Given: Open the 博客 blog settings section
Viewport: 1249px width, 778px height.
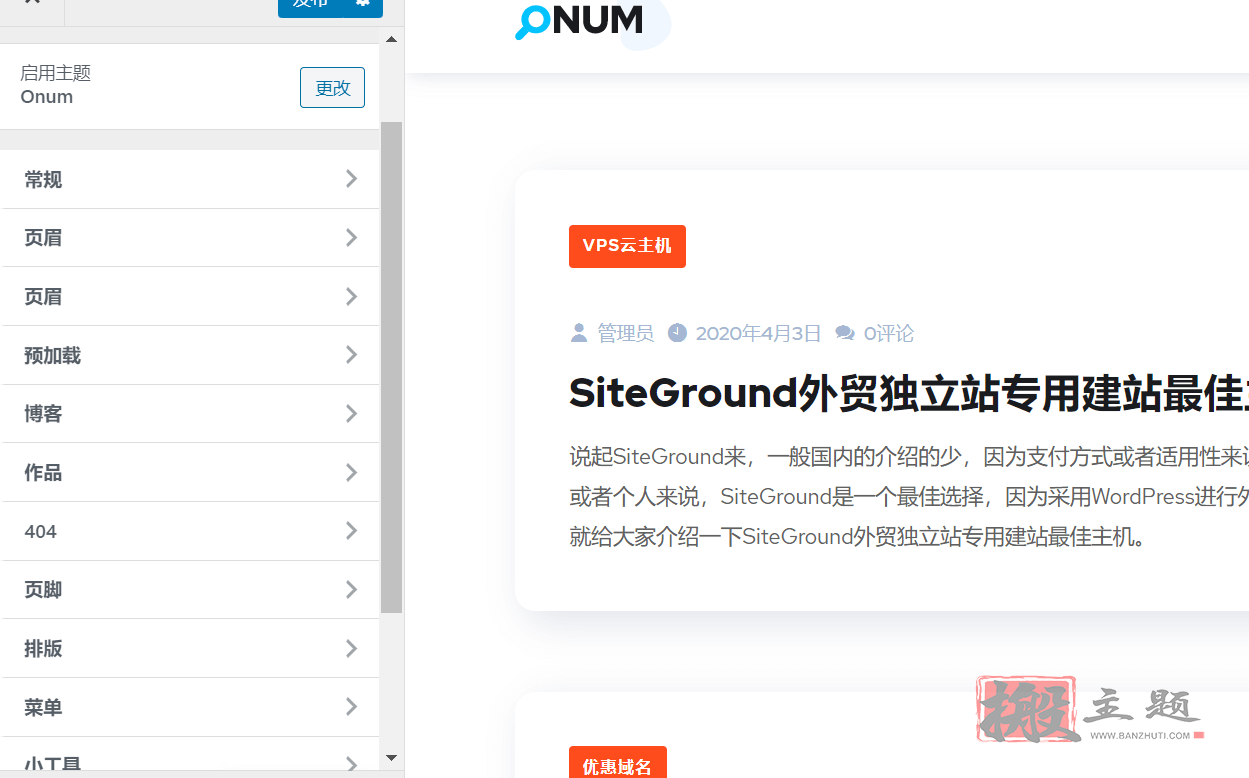Looking at the screenshot, I should [x=190, y=414].
